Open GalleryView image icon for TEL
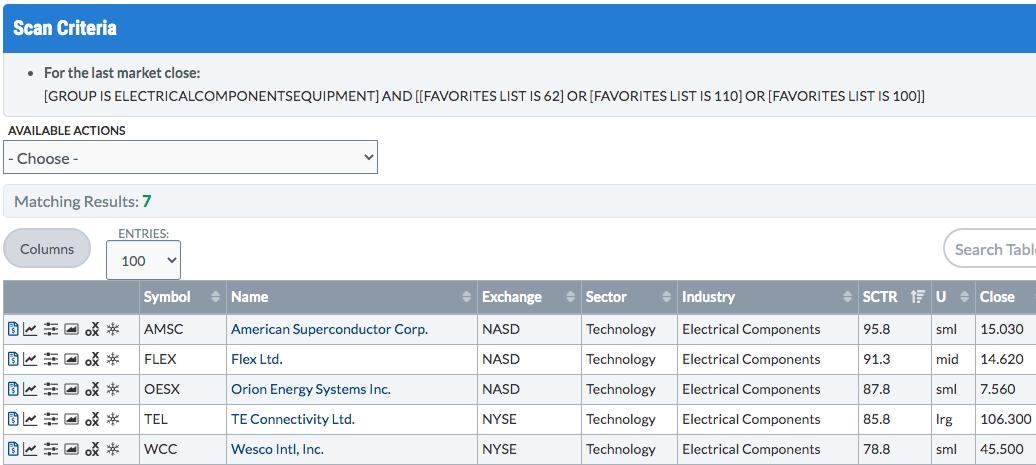The height and width of the screenshot is (465, 1036). click(71, 419)
